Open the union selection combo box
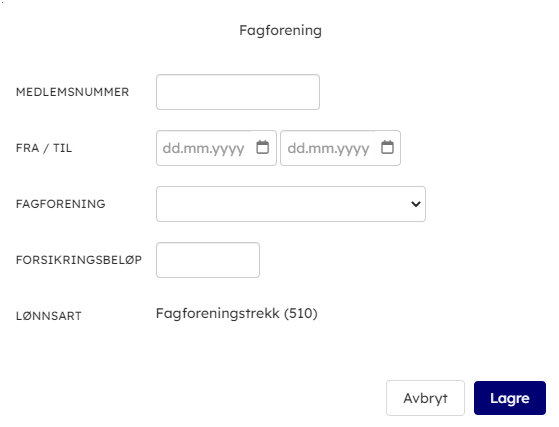 pyautogui.click(x=291, y=204)
